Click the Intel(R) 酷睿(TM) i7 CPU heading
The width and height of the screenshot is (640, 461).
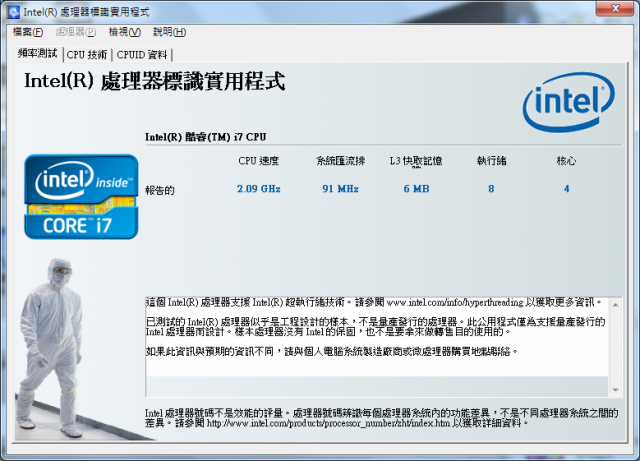click(x=206, y=137)
